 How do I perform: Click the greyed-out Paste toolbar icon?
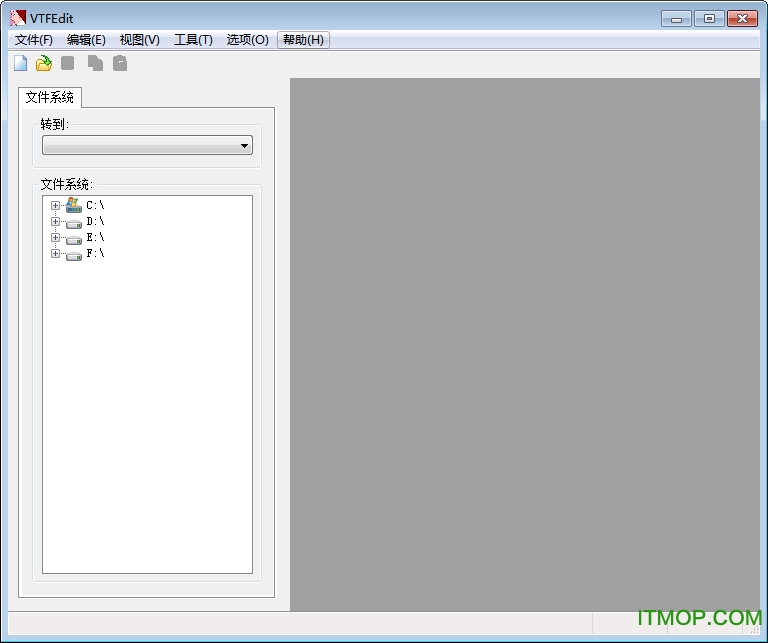(x=120, y=63)
